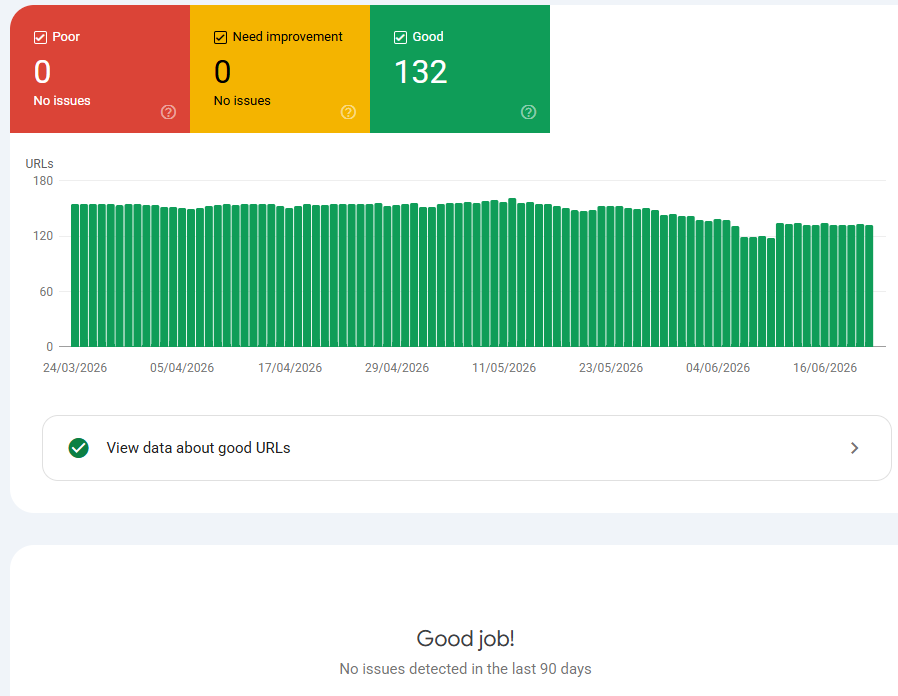Open help icon on Poor card
The width and height of the screenshot is (898, 696).
[x=168, y=112]
